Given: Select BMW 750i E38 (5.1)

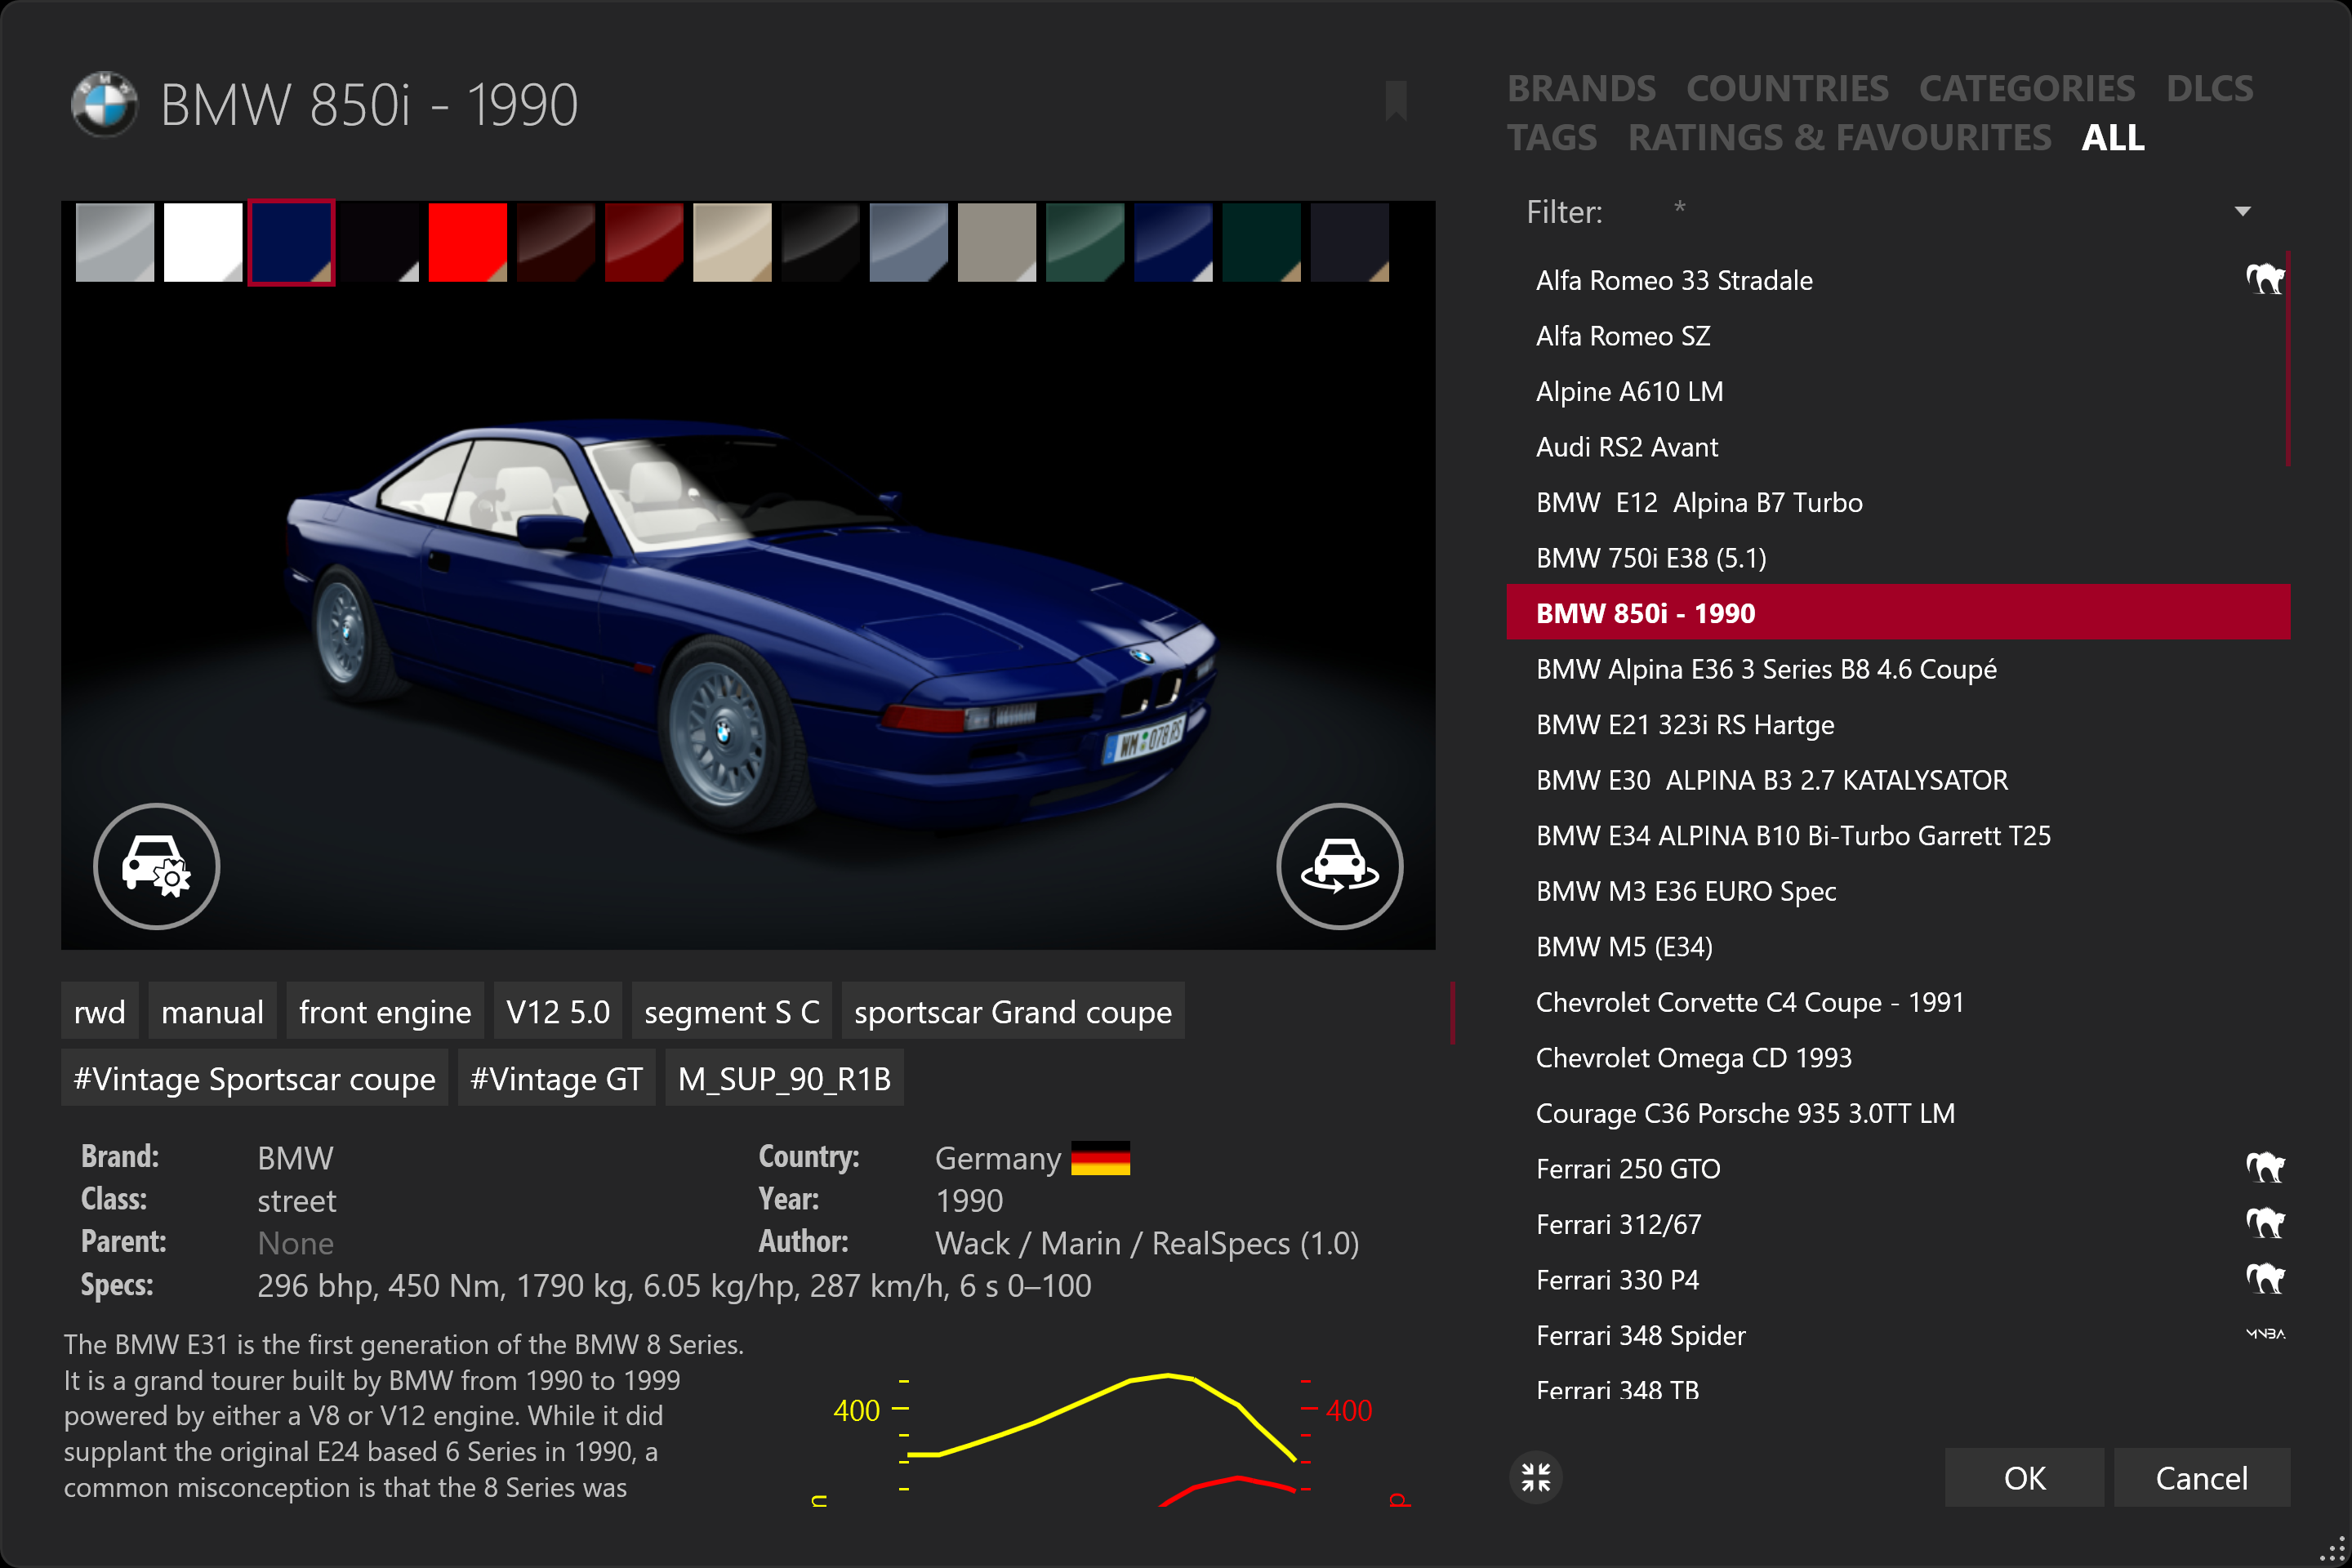Looking at the screenshot, I should [1898, 557].
